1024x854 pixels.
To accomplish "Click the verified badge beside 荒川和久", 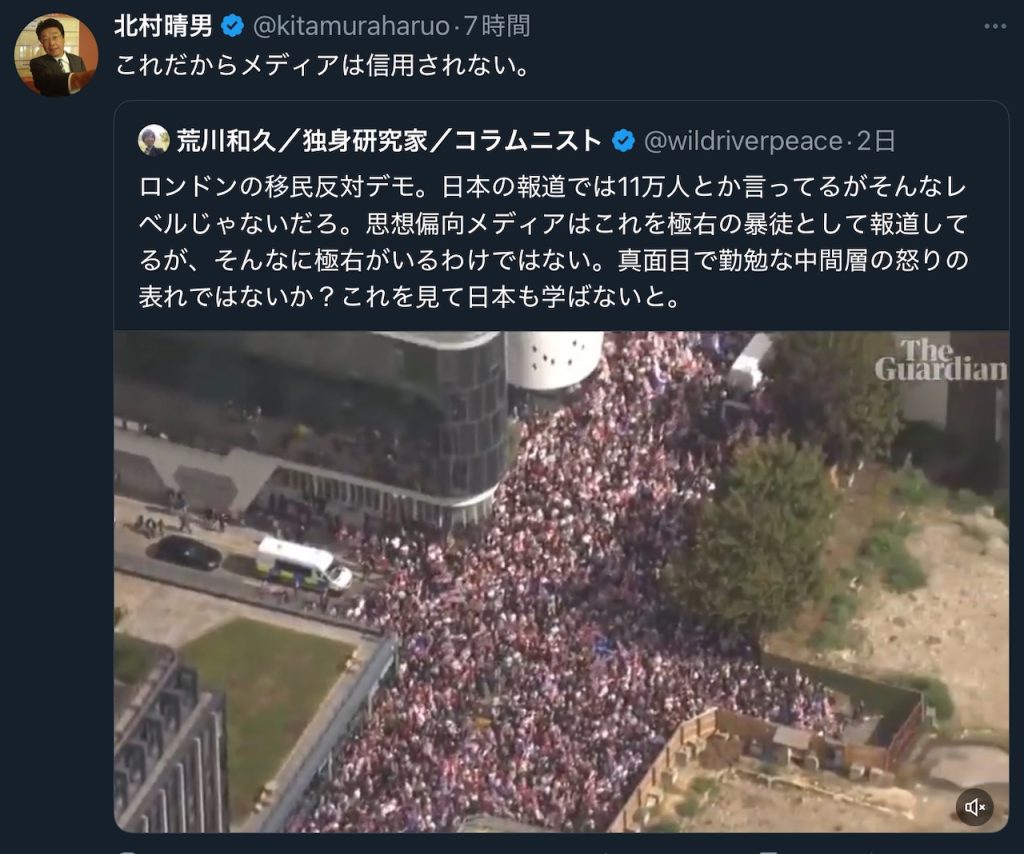I will (x=624, y=140).
